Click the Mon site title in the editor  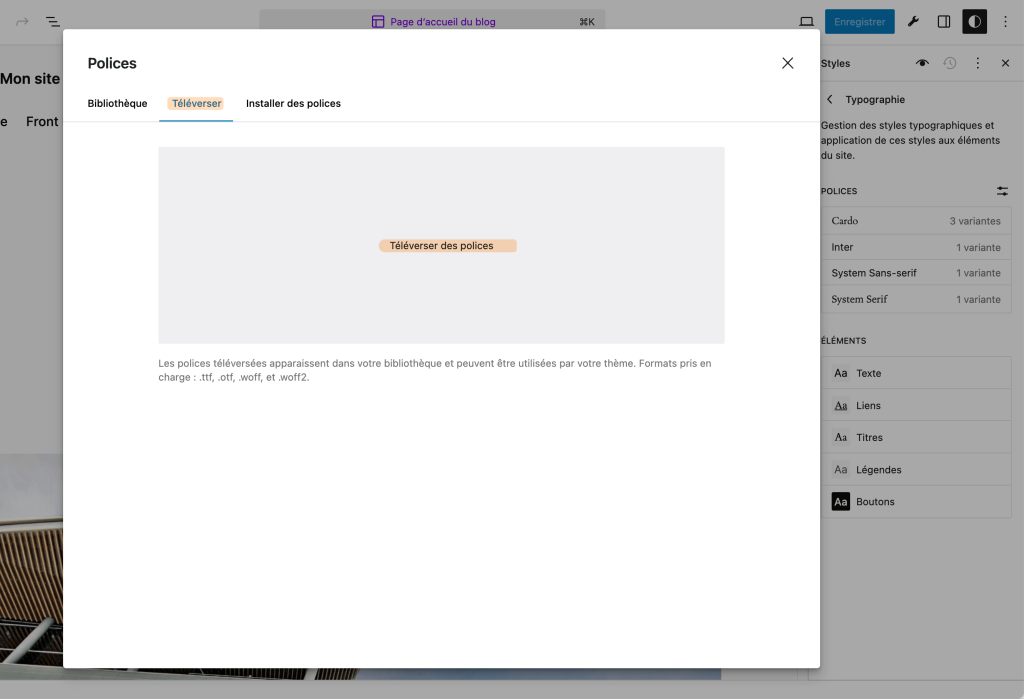[30, 78]
